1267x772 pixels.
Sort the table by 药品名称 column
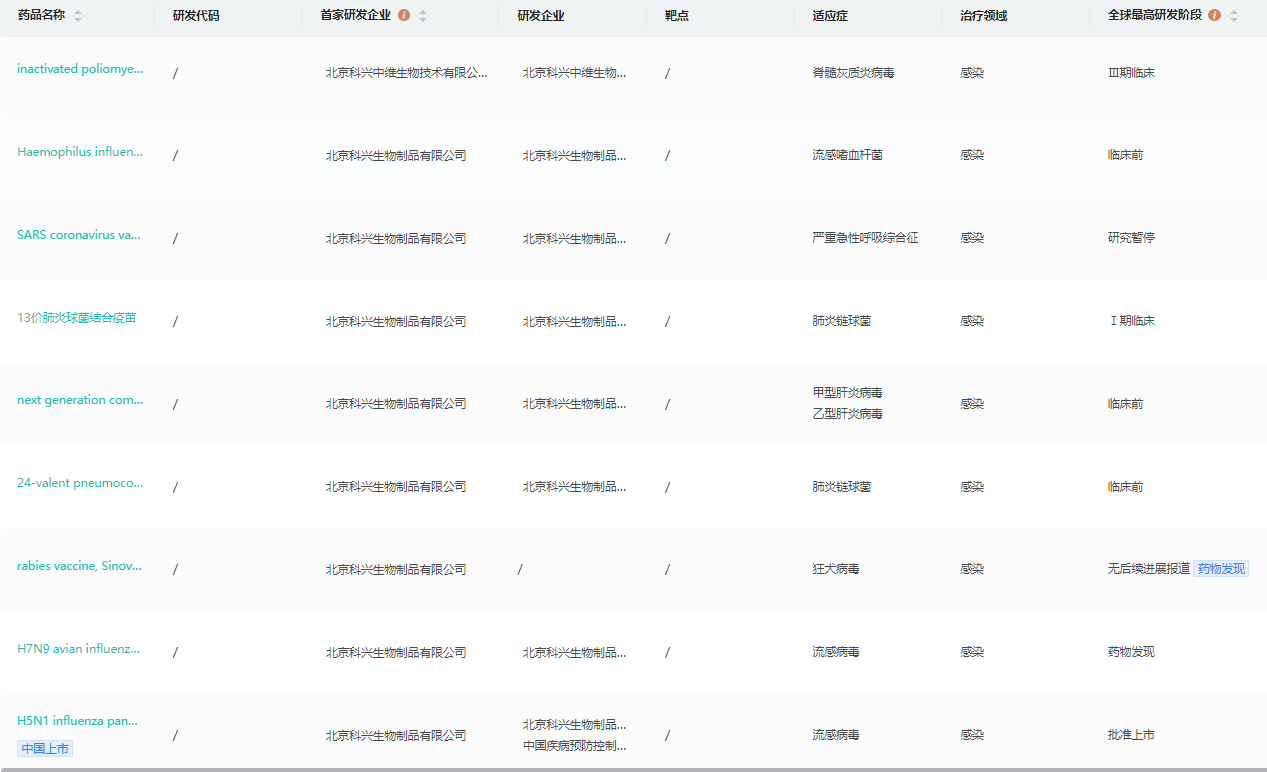pos(78,16)
